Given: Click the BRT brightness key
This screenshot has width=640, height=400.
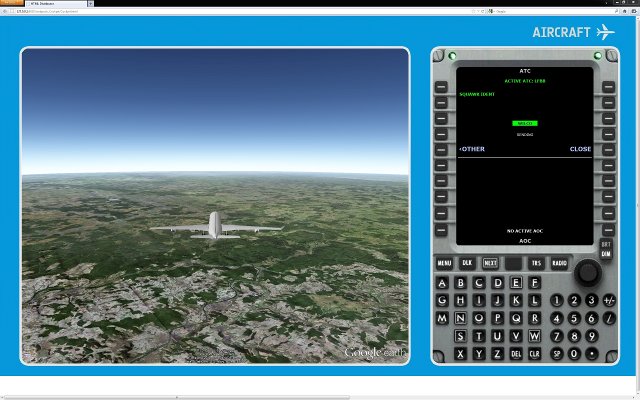Looking at the screenshot, I should point(606,244).
